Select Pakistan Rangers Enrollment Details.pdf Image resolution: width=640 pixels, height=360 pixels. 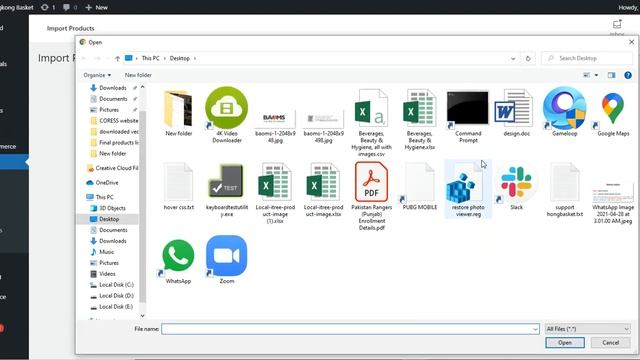click(x=371, y=182)
